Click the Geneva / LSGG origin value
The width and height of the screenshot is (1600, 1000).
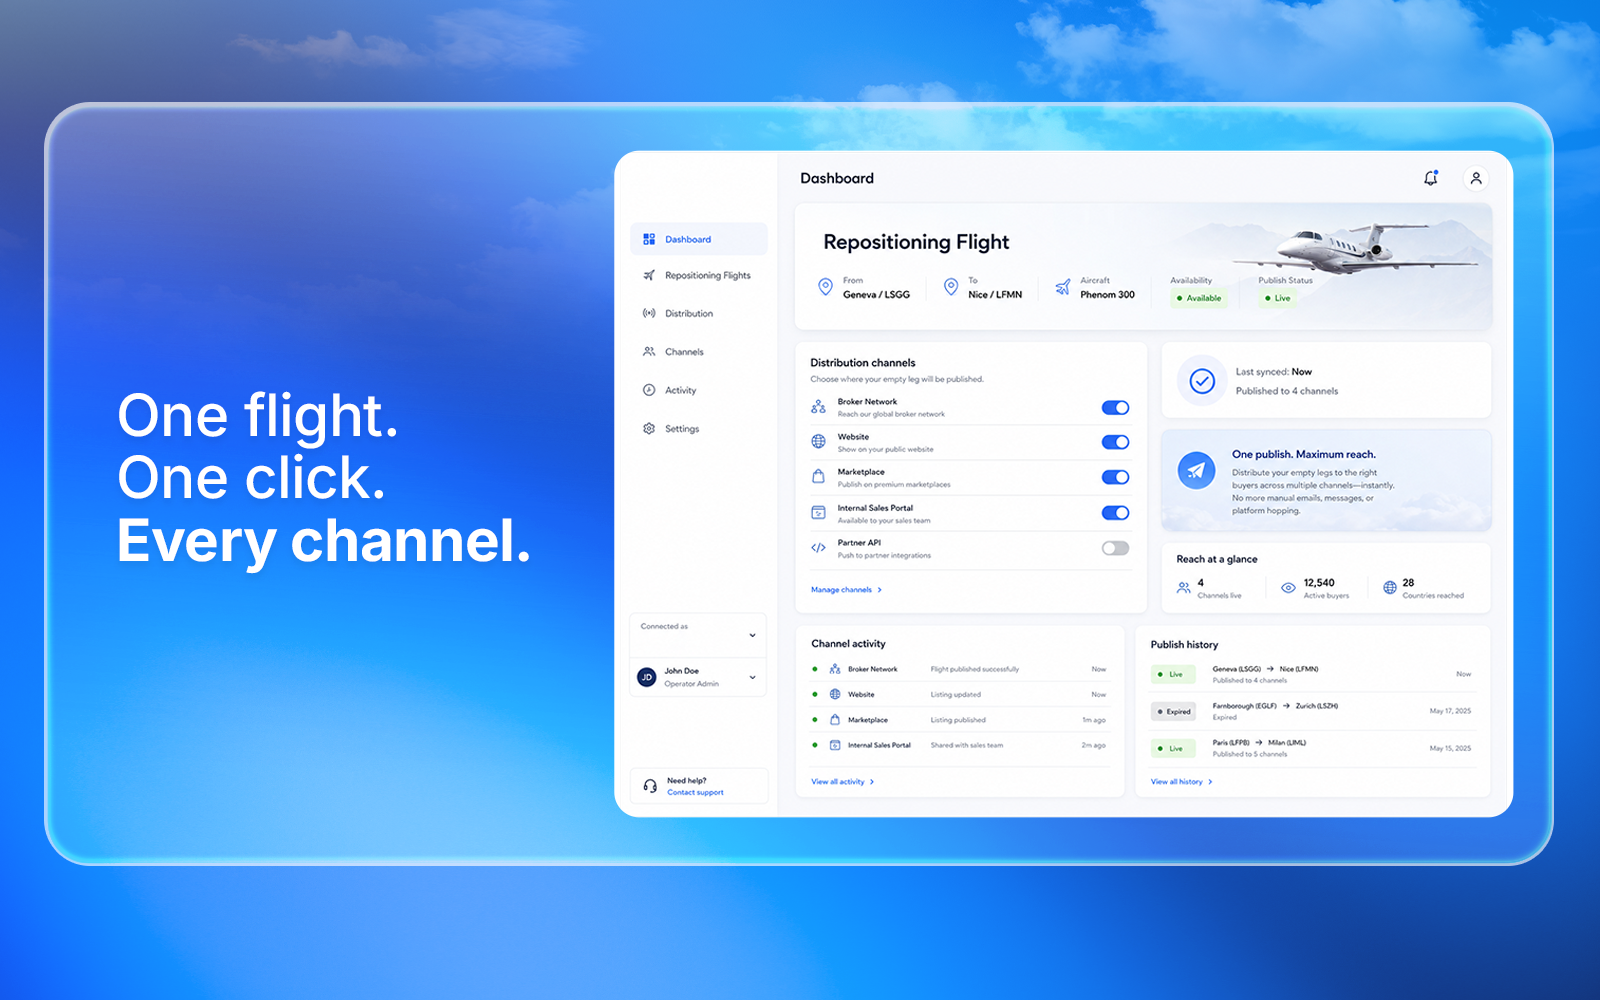[x=876, y=295]
